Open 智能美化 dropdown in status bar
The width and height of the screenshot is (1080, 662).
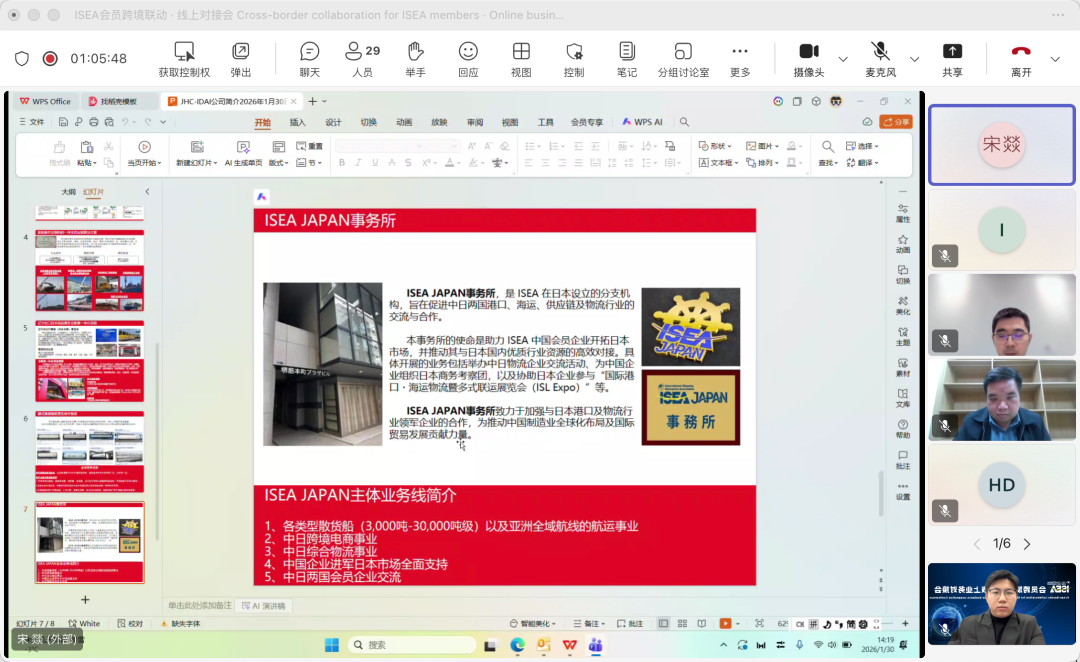coord(532,623)
